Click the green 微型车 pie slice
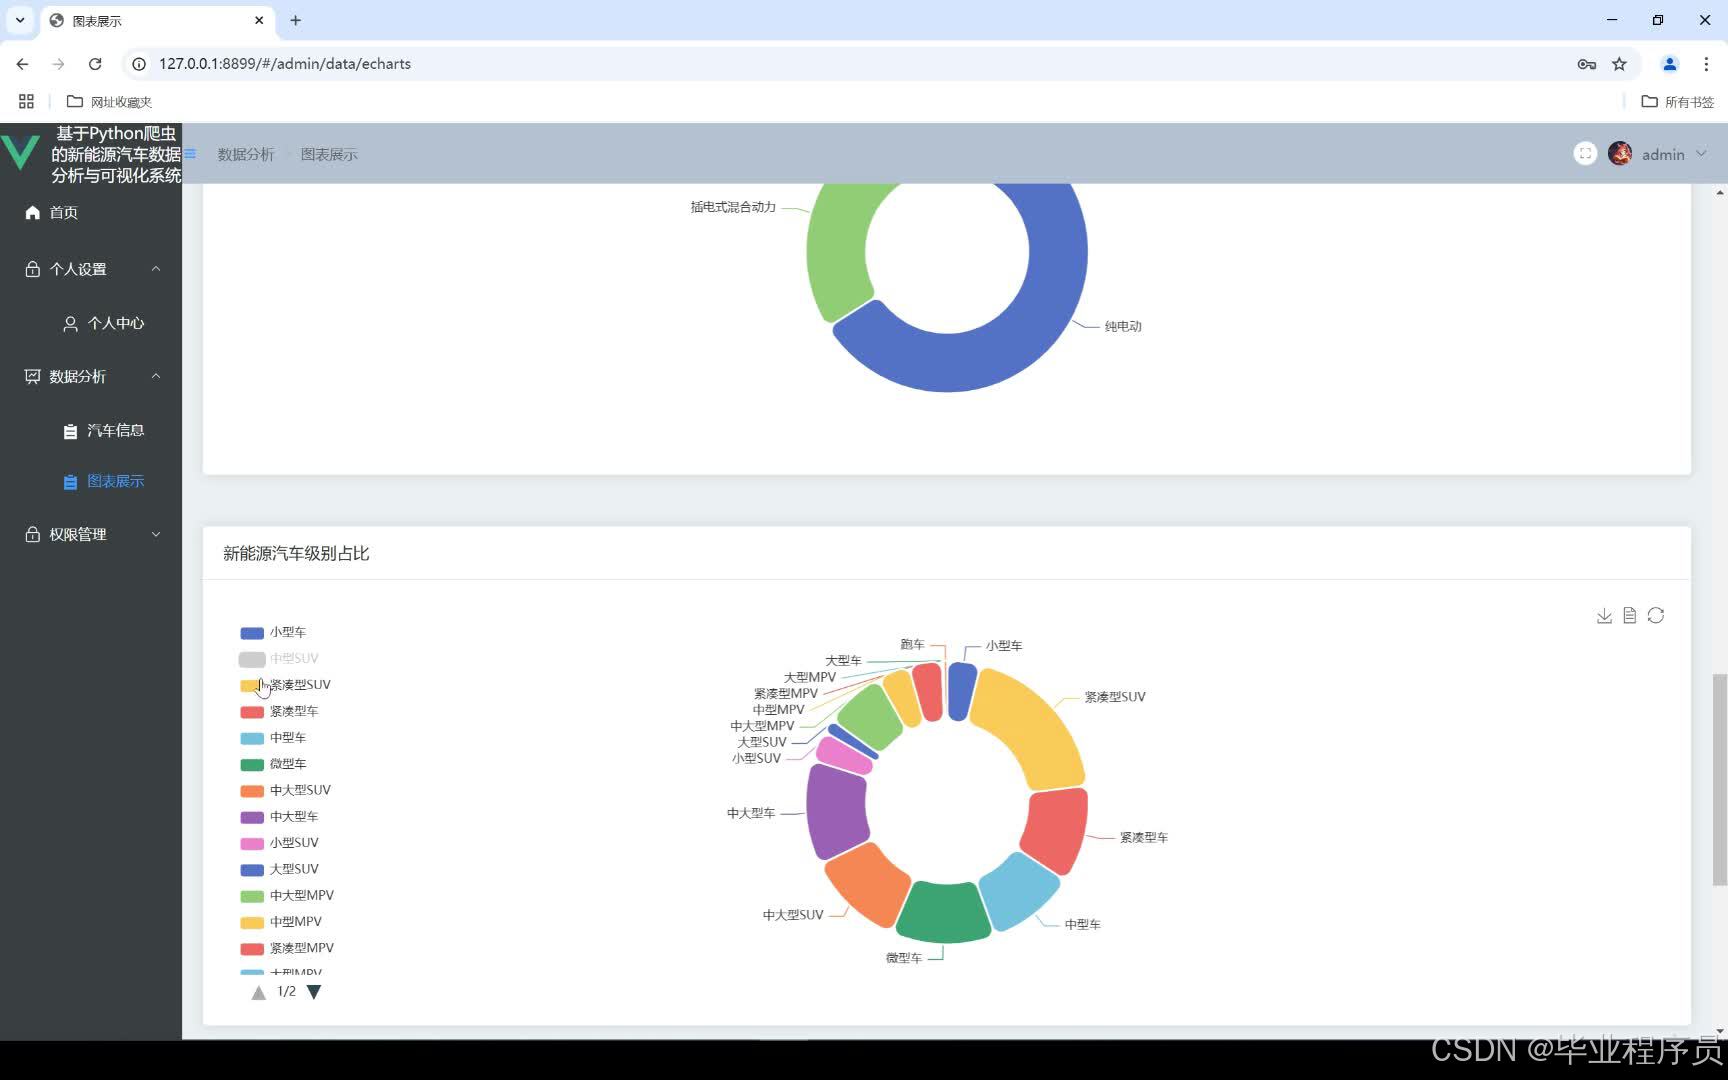1728x1080 pixels. [x=943, y=912]
